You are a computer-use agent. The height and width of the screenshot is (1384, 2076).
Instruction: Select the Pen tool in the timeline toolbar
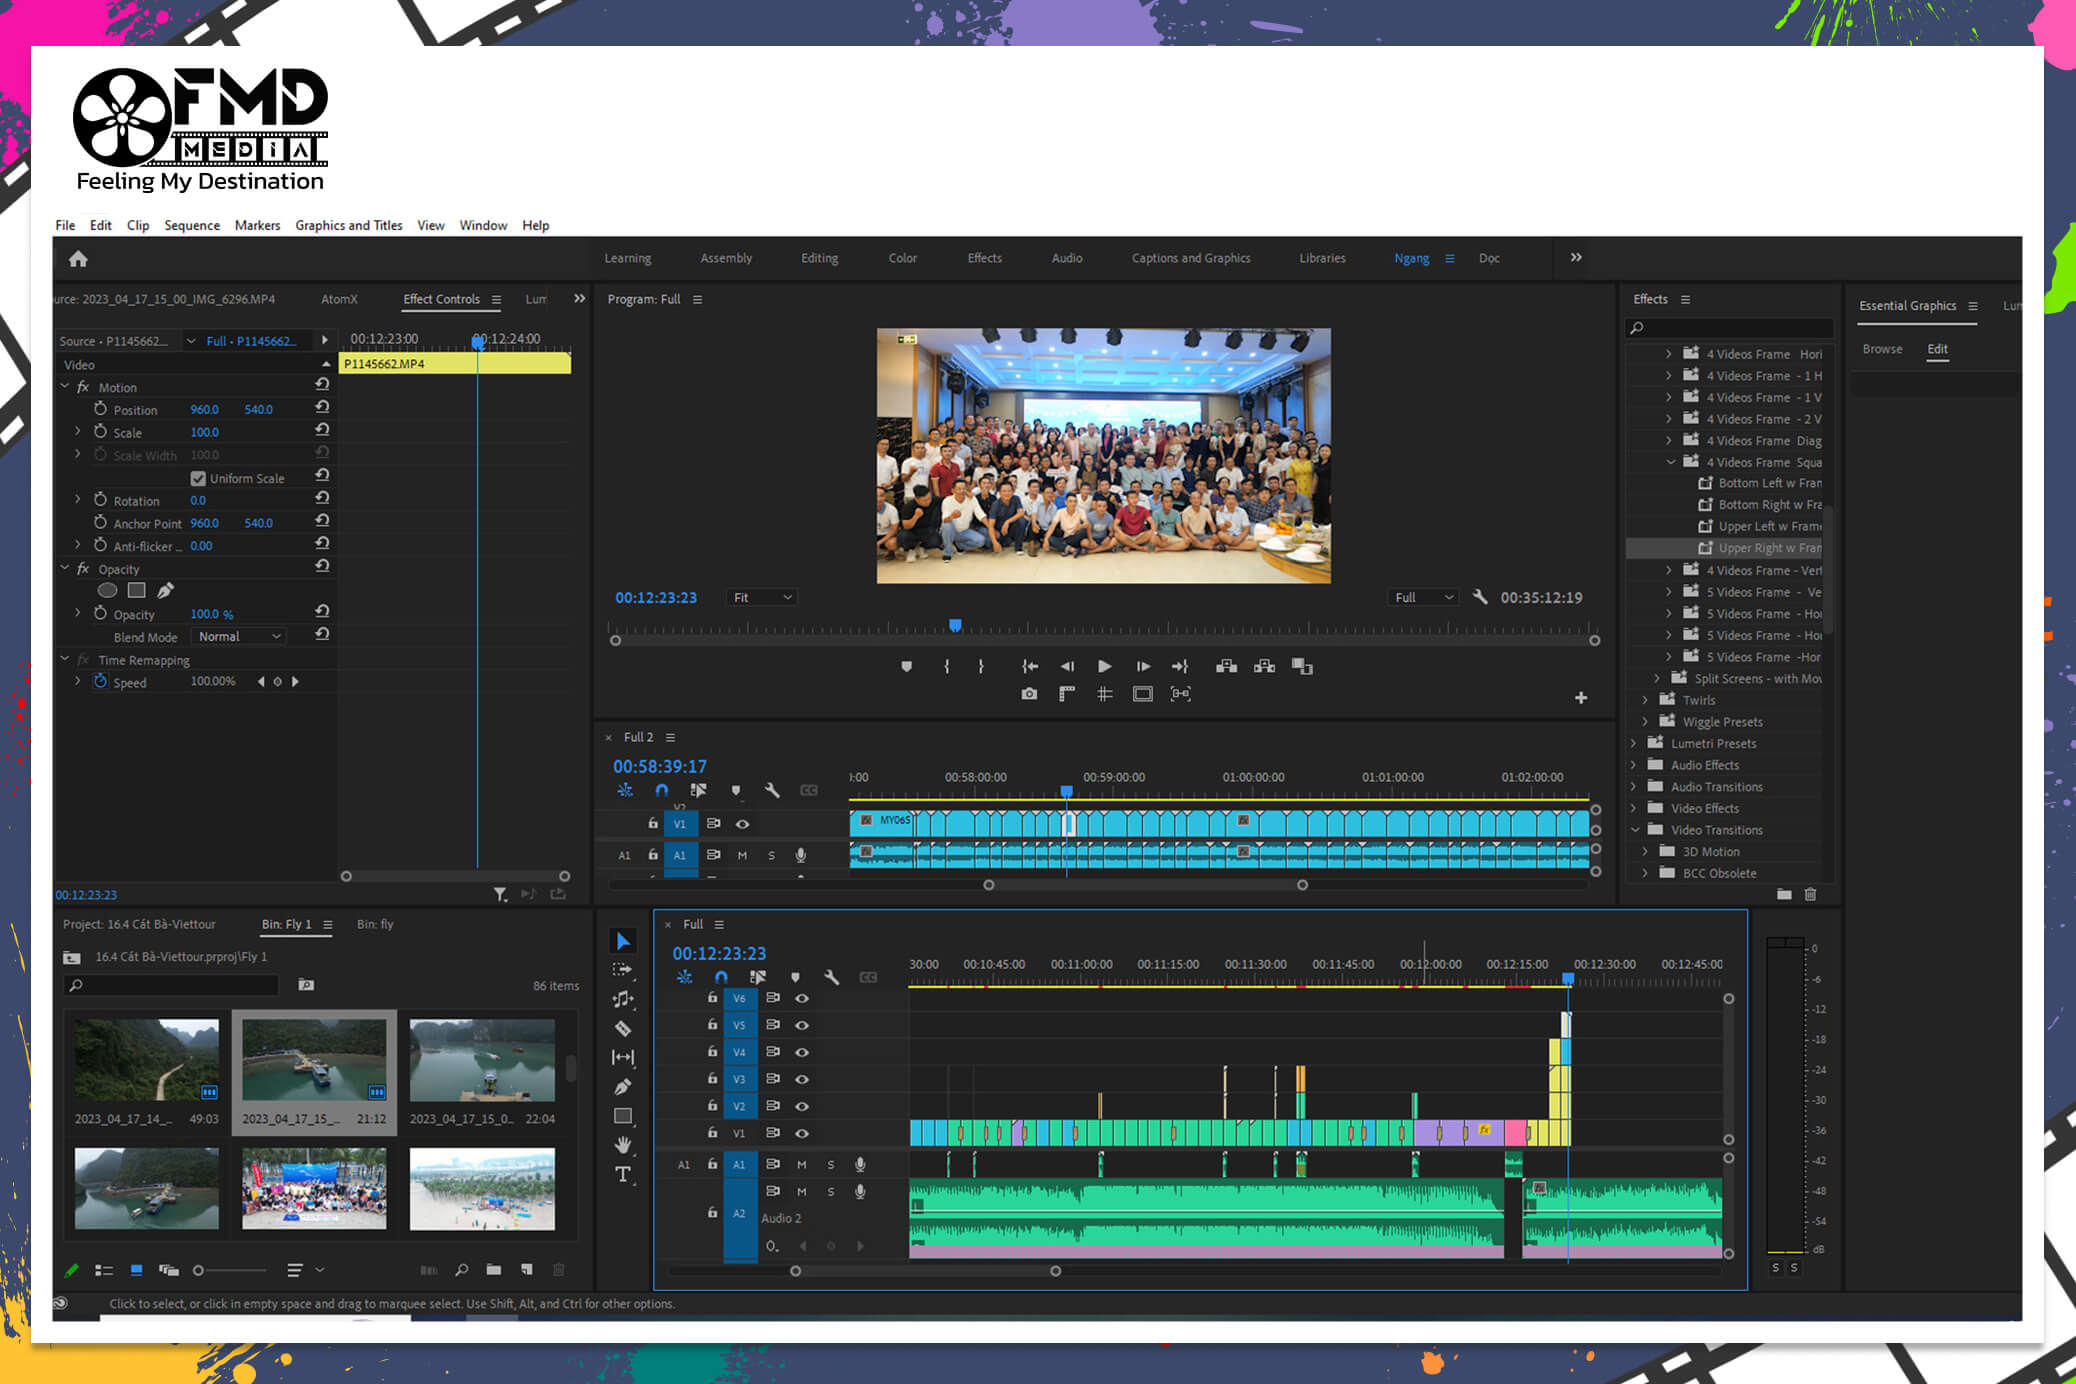622,1086
